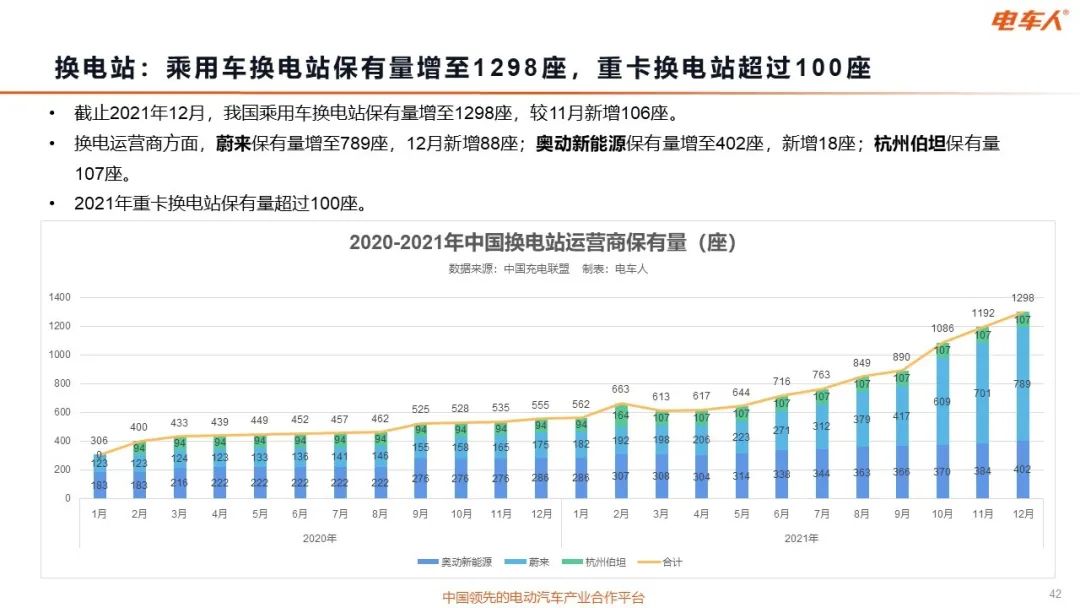This screenshot has height=608, width=1080.
Task: Click the 525 total data label
Action: pos(420,409)
